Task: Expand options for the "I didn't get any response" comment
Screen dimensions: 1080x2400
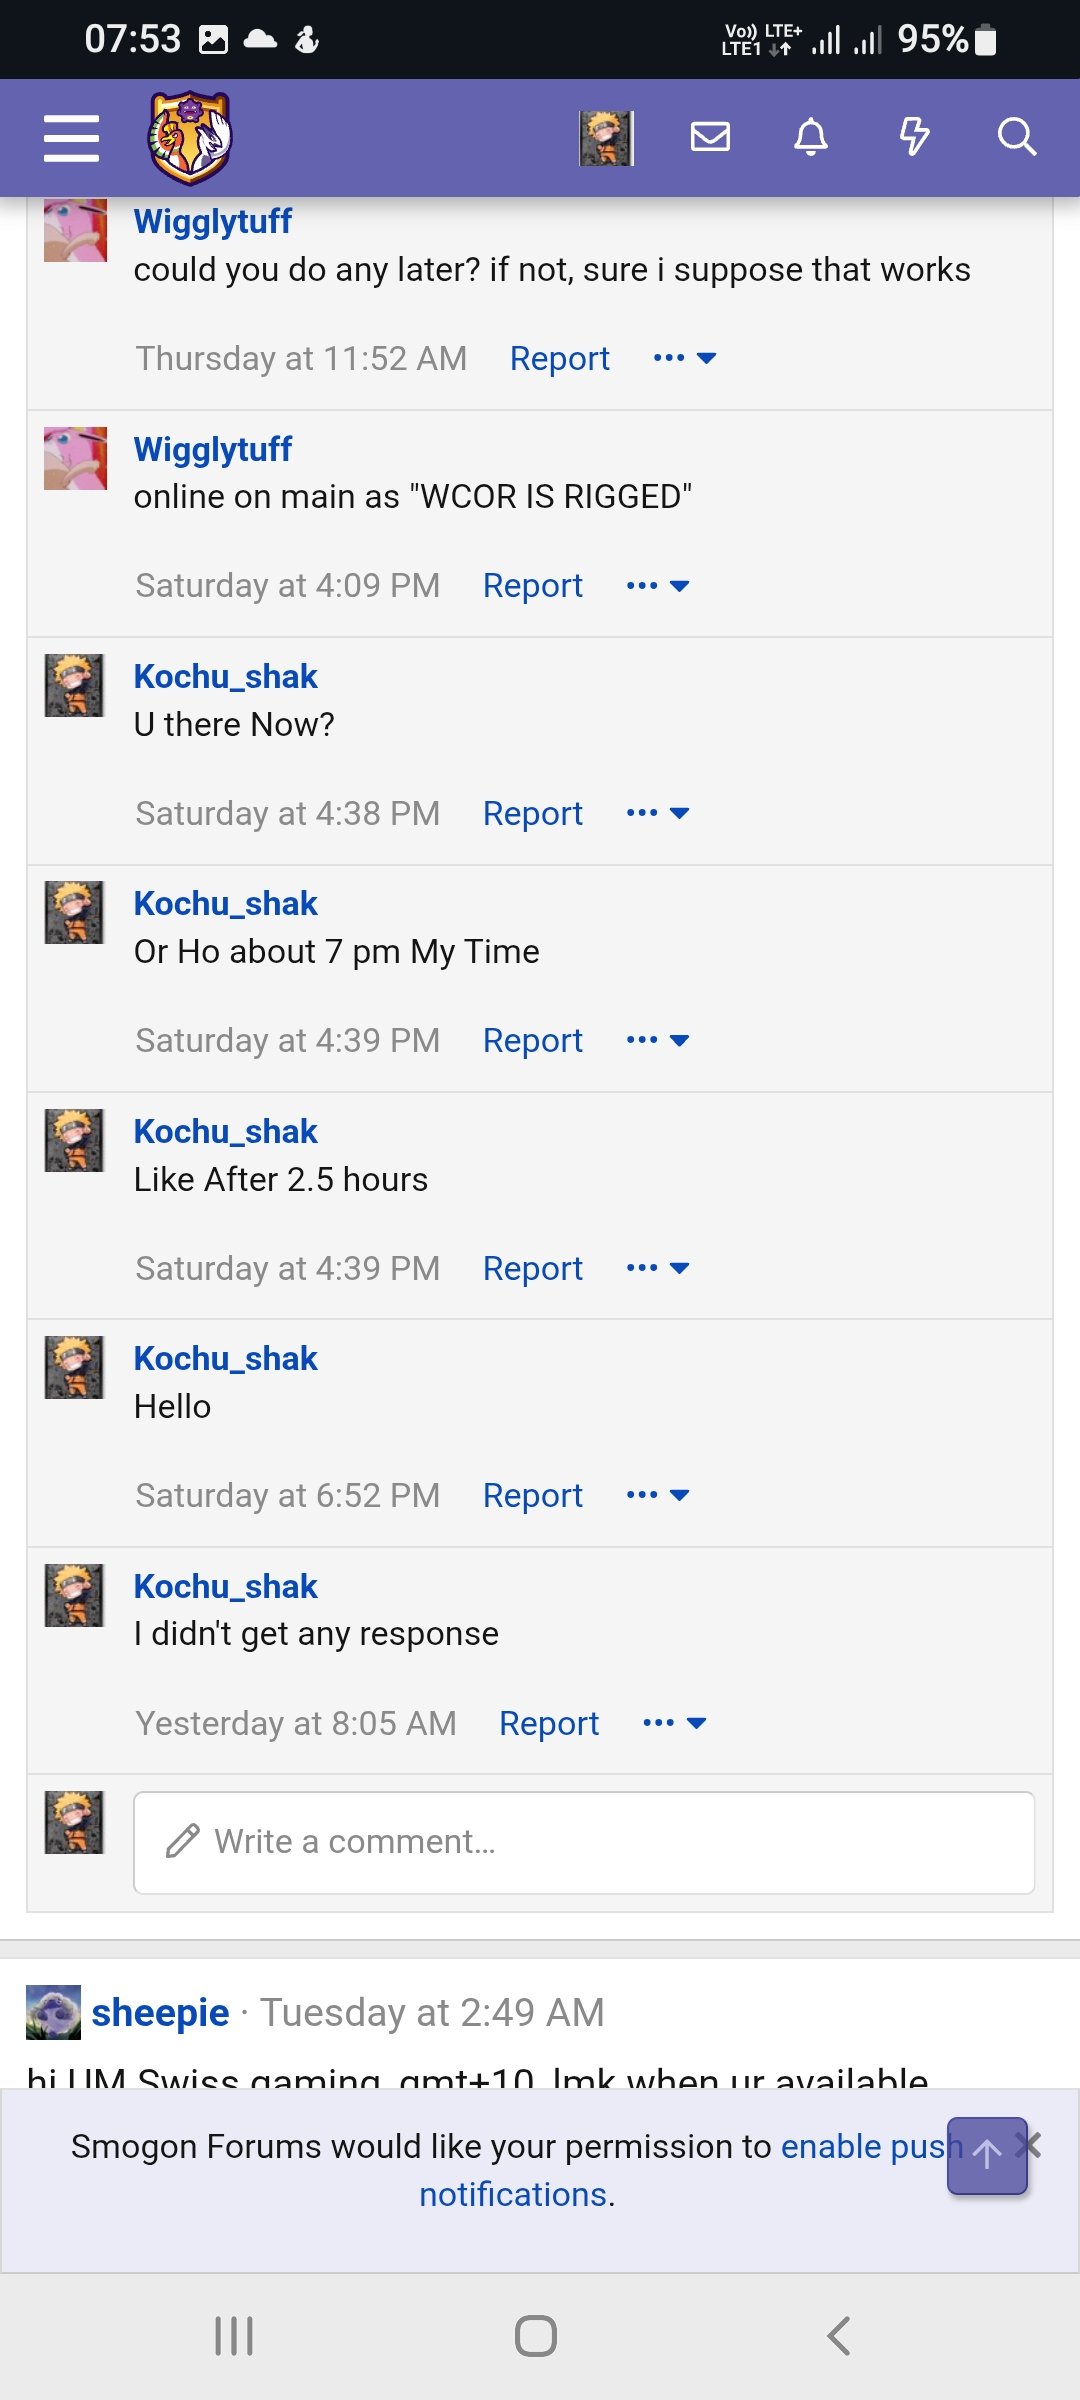Action: (x=675, y=1723)
